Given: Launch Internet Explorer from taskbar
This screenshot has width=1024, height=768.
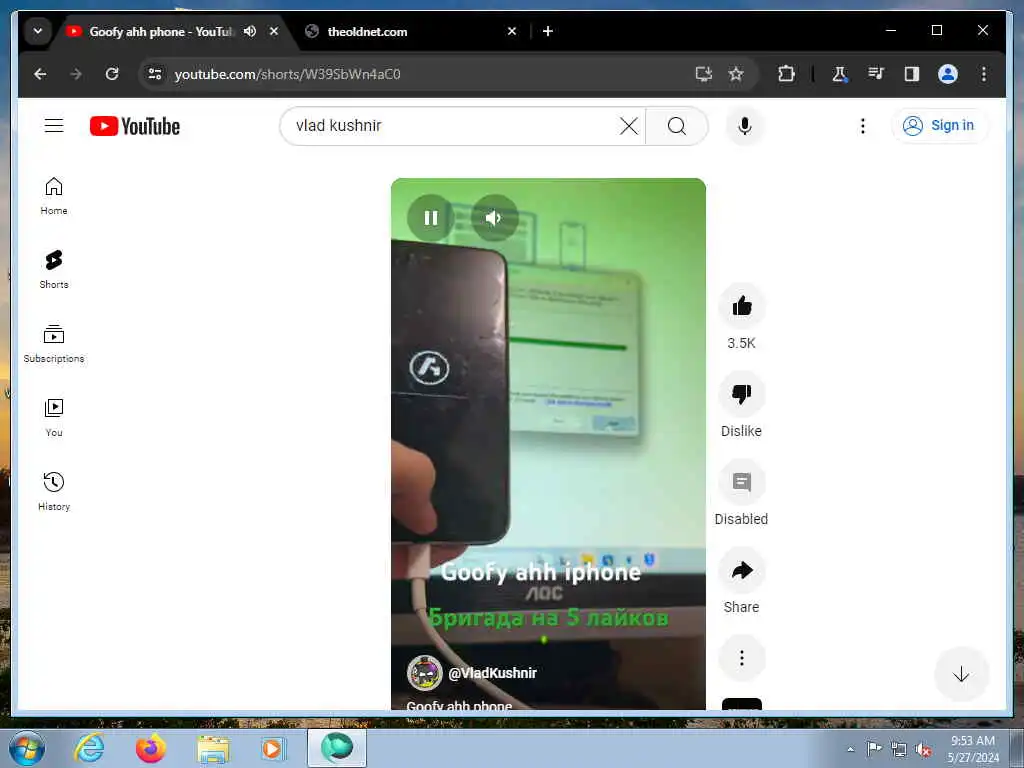Looking at the screenshot, I should tap(89, 748).
